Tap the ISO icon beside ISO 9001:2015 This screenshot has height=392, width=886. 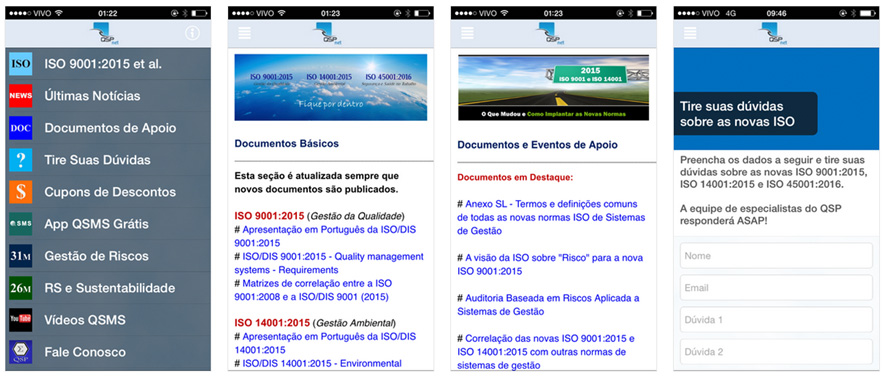21,64
